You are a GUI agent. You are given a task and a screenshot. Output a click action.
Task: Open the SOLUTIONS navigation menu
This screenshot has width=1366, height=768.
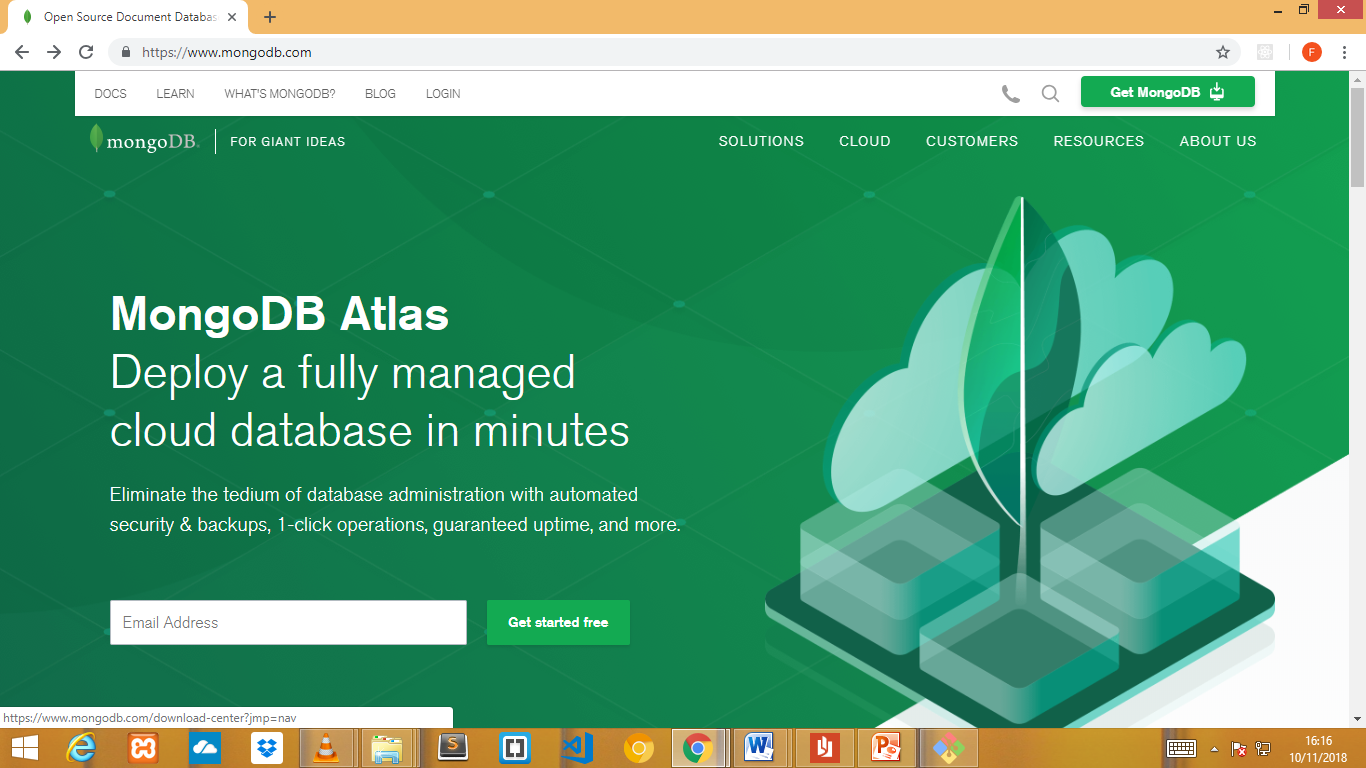click(760, 141)
